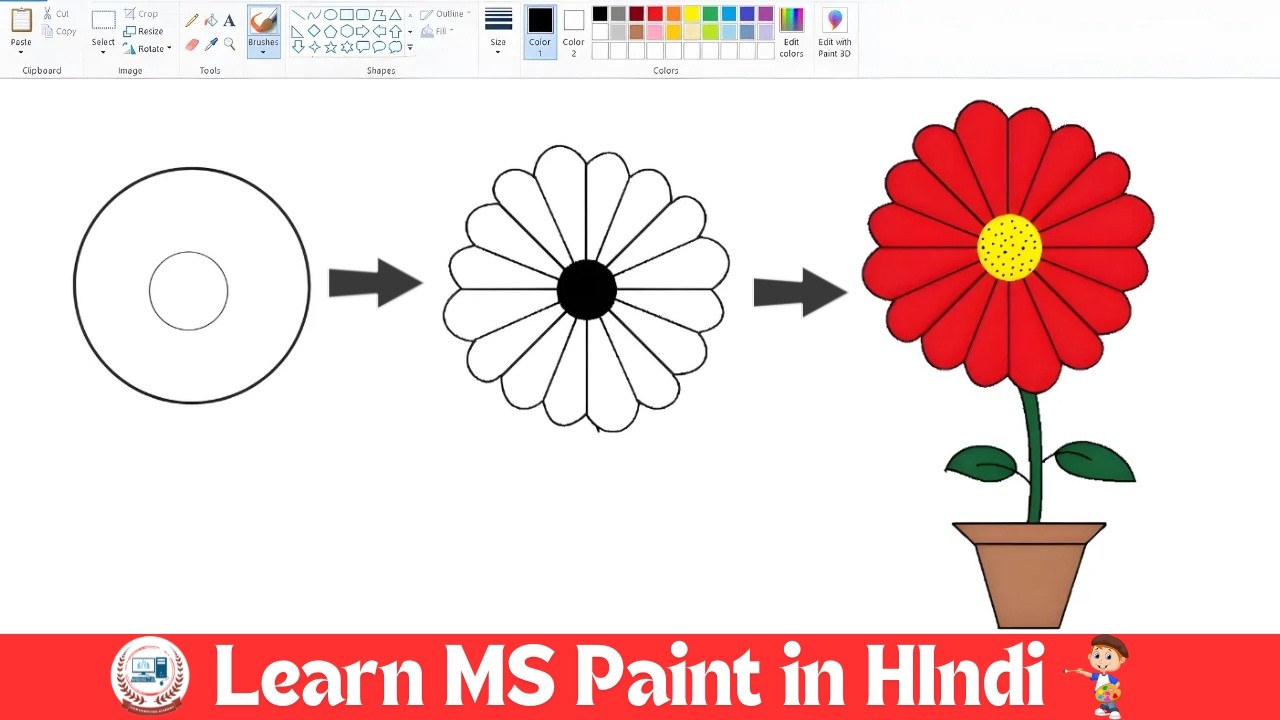
Task: Choose the Pentagon shape
Action: click(x=330, y=31)
